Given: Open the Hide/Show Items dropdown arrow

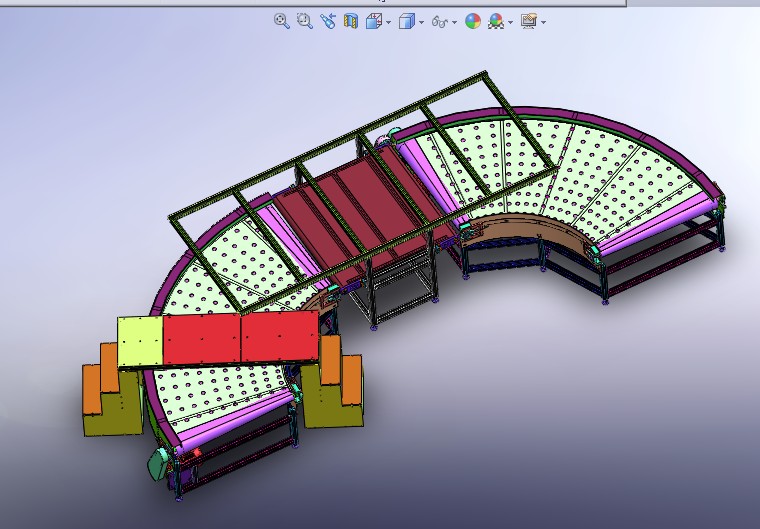Looking at the screenshot, I should point(454,22).
